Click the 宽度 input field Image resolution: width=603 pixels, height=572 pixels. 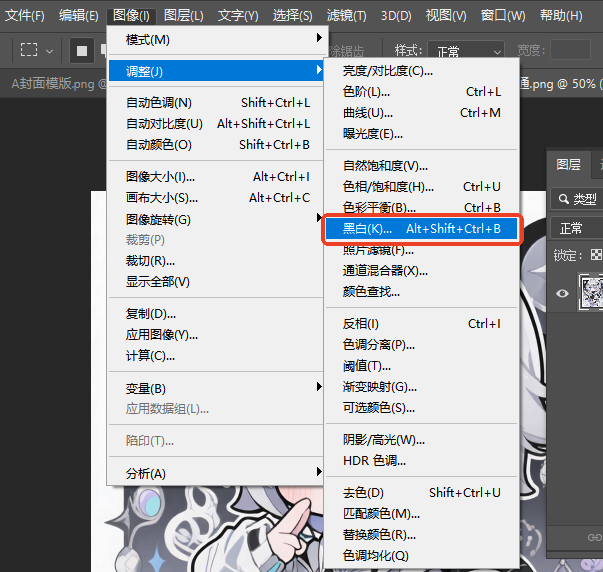pyautogui.click(x=570, y=50)
